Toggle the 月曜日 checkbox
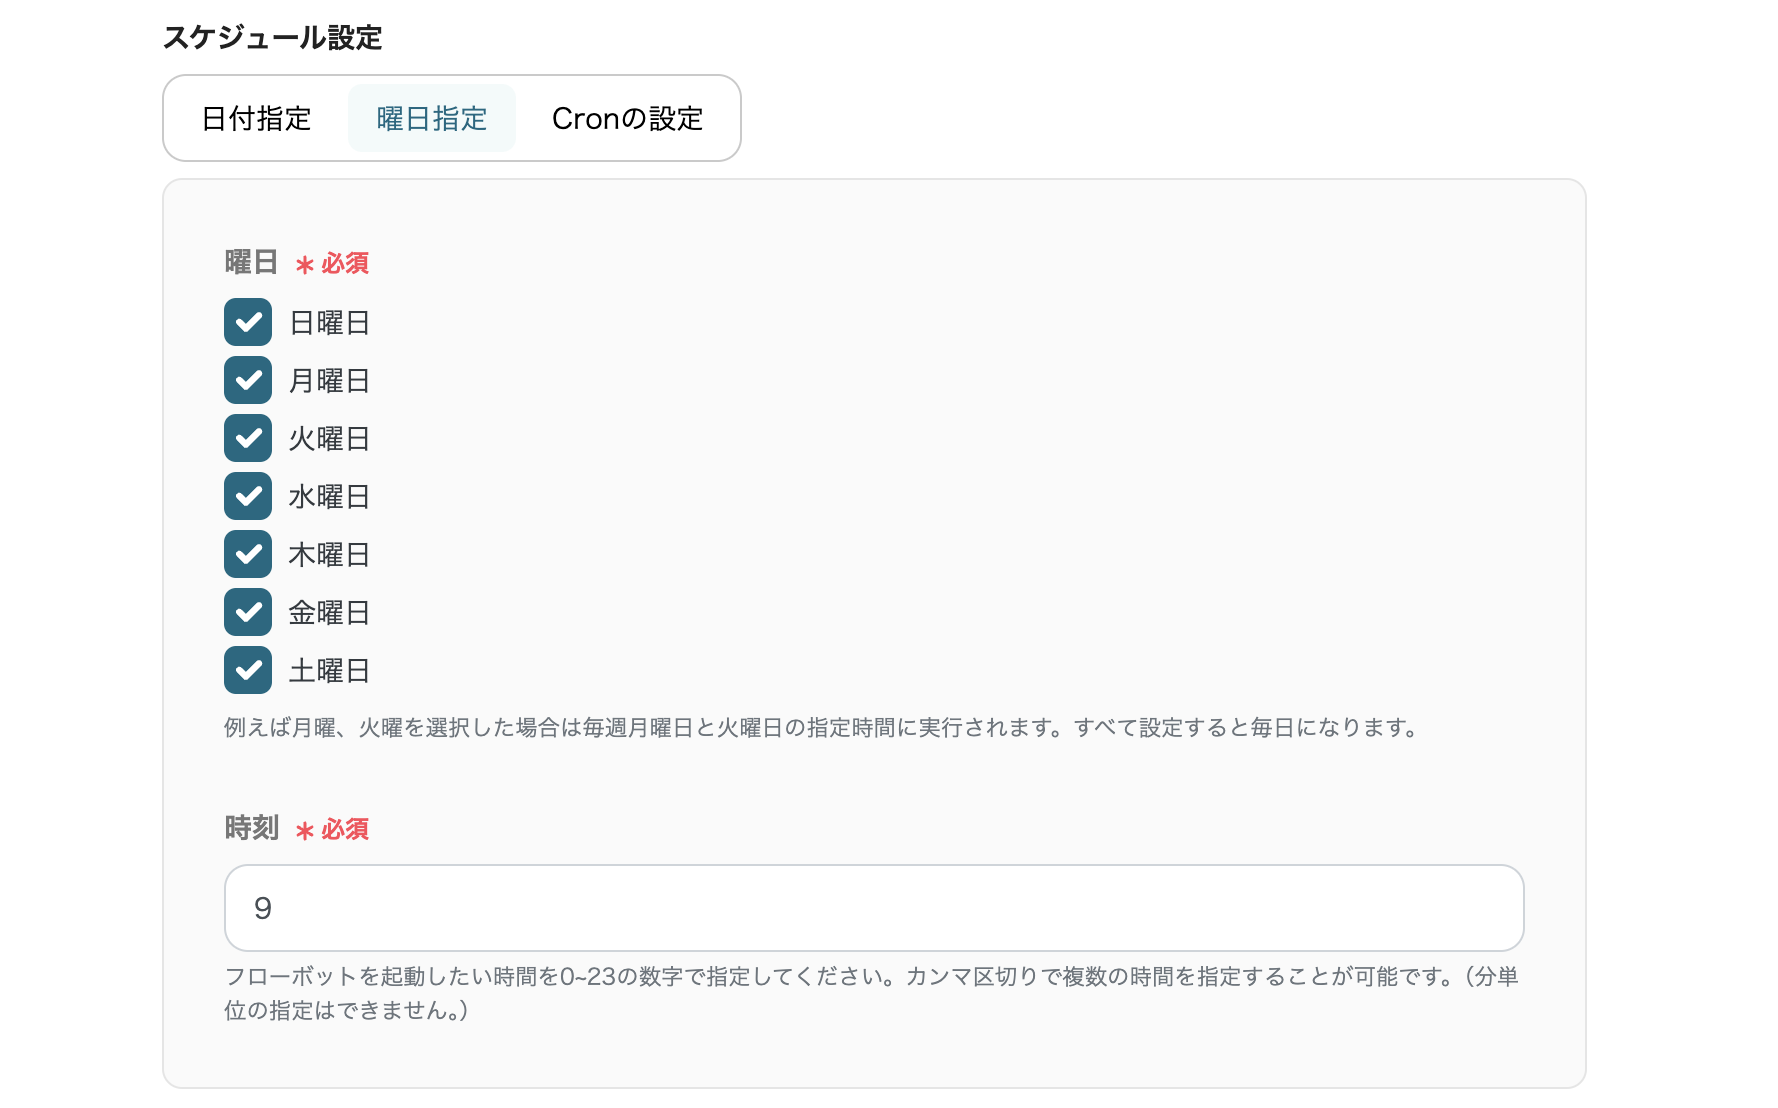 pos(248,380)
